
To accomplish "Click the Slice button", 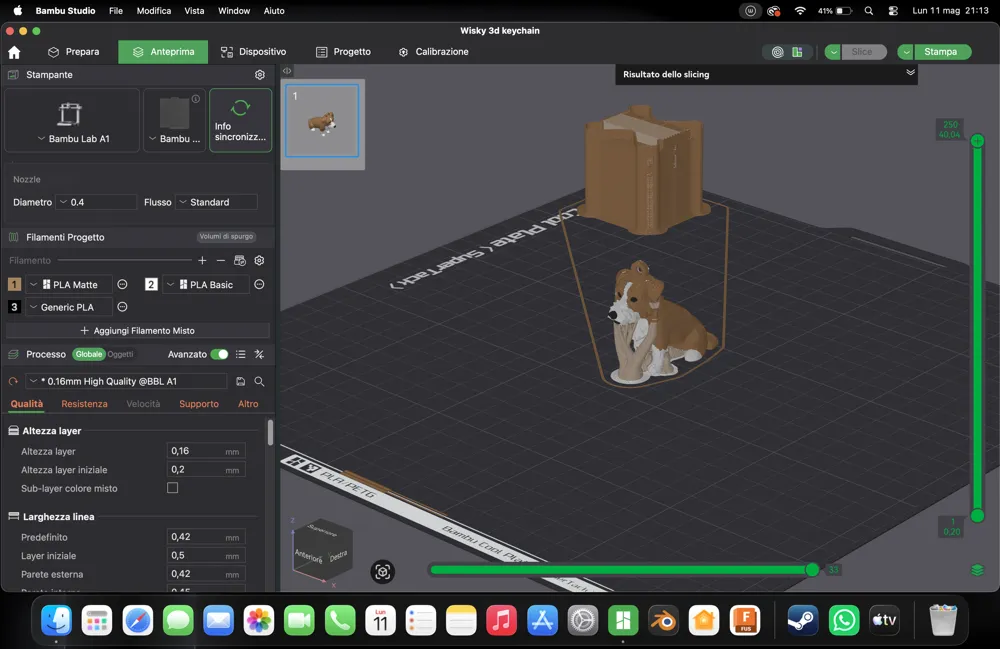I will pos(862,52).
